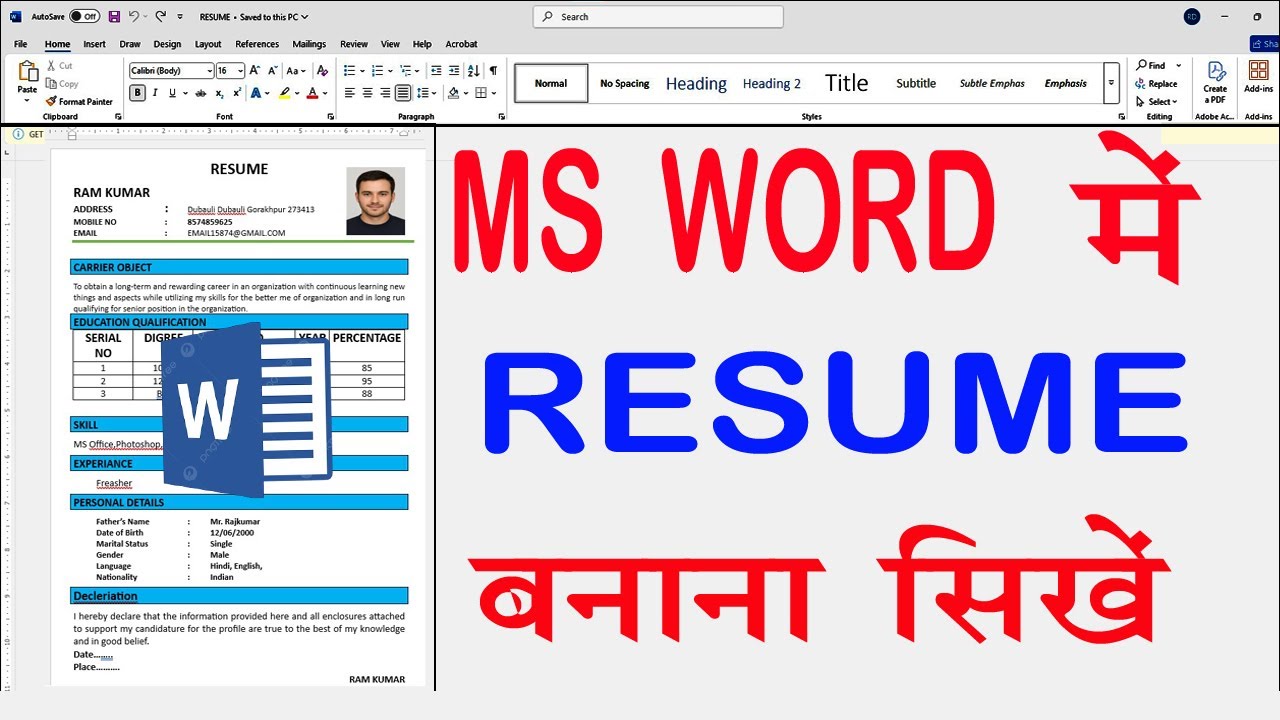Image resolution: width=1280 pixels, height=720 pixels.
Task: Toggle the AutoSave switch
Action: (x=84, y=17)
